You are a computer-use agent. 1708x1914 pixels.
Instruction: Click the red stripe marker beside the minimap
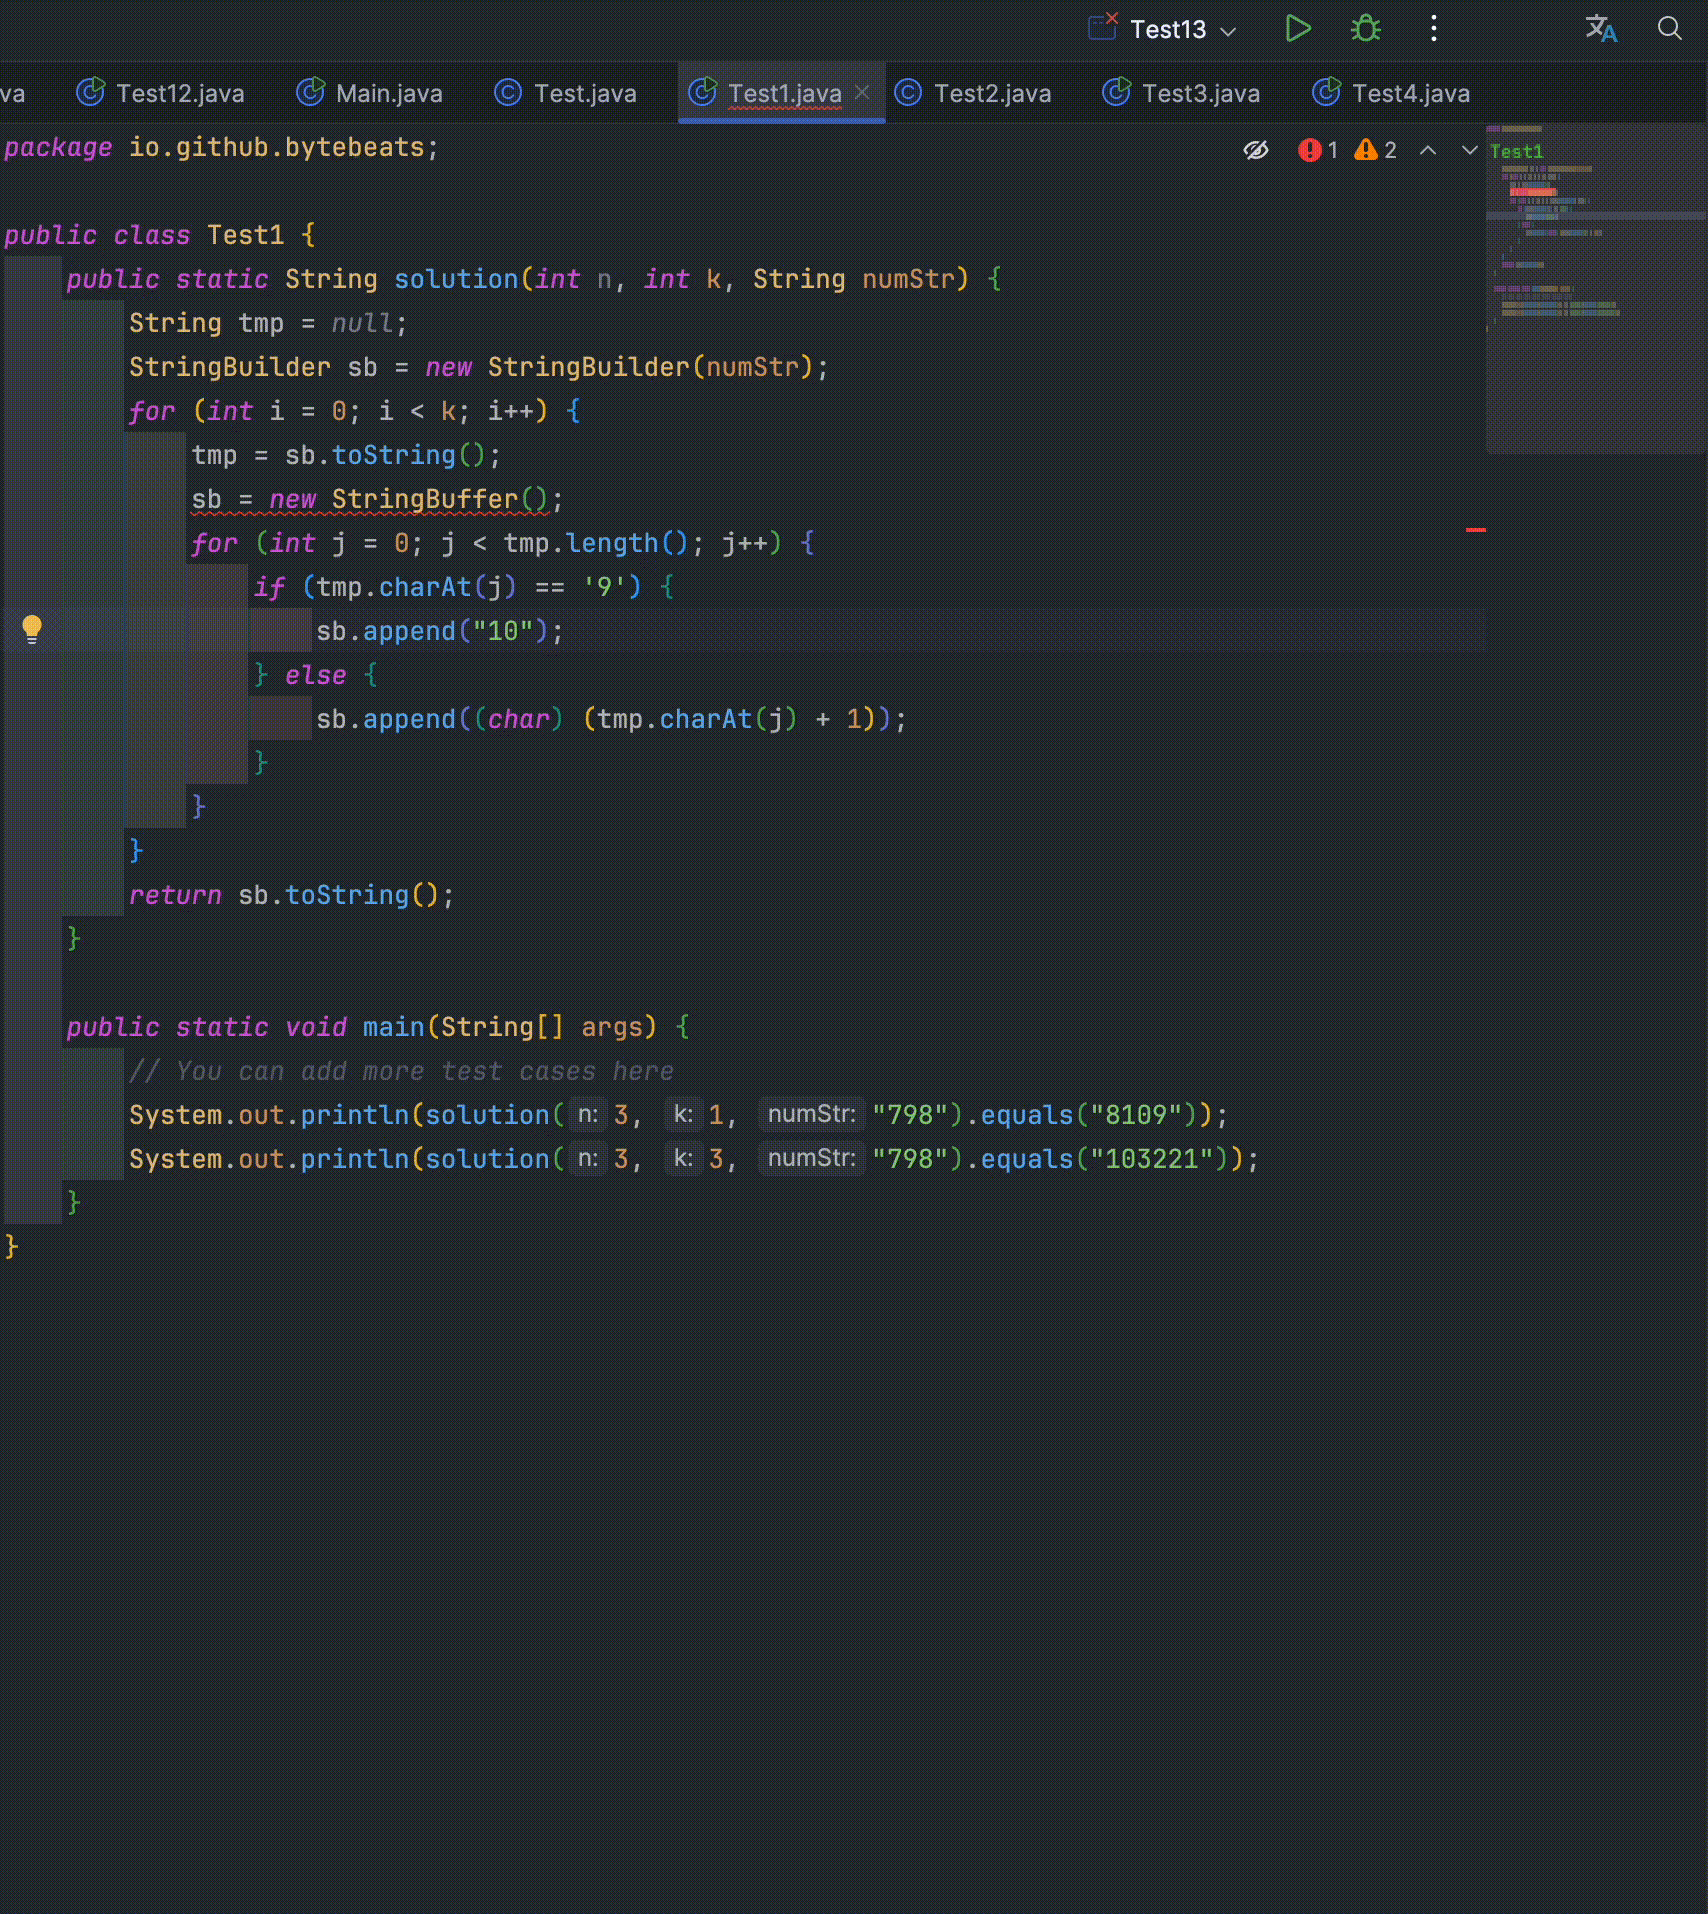pos(1476,530)
